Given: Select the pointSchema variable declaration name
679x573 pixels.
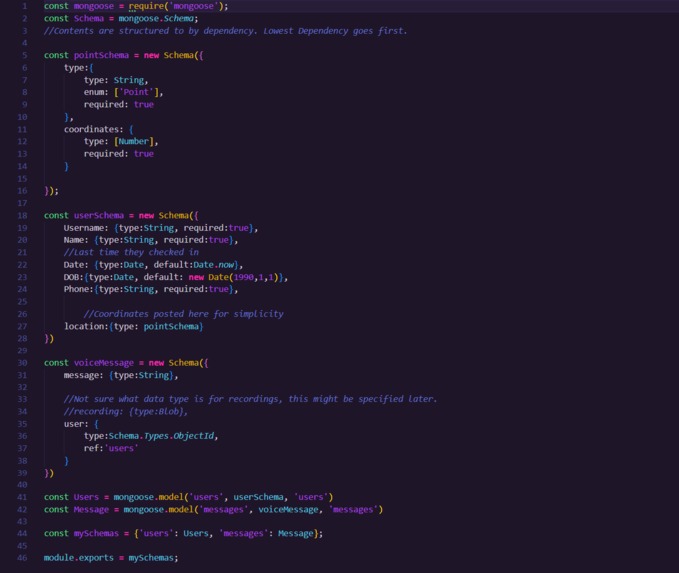Looking at the screenshot, I should pyautogui.click(x=101, y=55).
